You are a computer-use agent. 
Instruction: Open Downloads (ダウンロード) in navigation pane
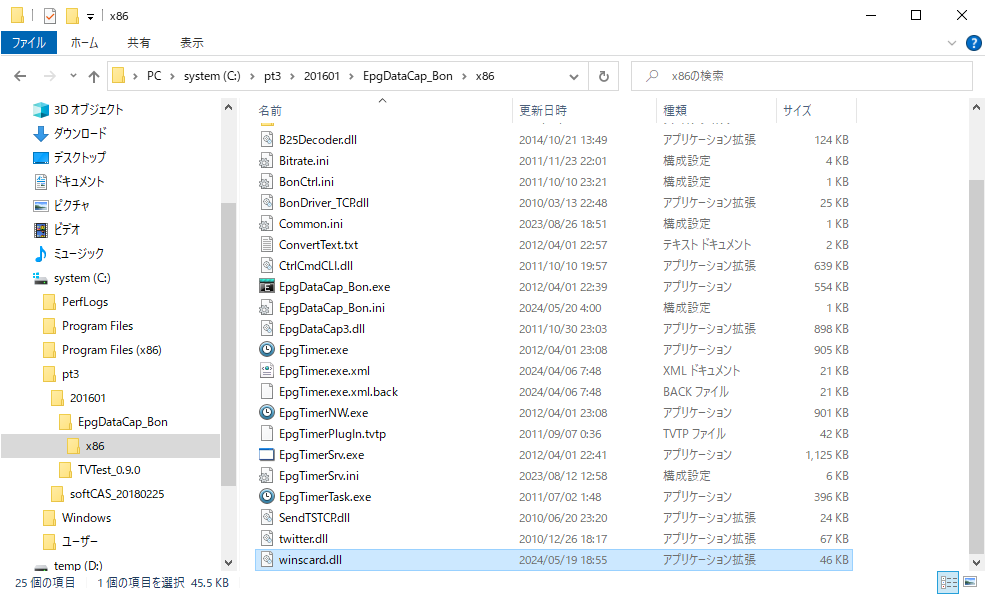[70, 133]
